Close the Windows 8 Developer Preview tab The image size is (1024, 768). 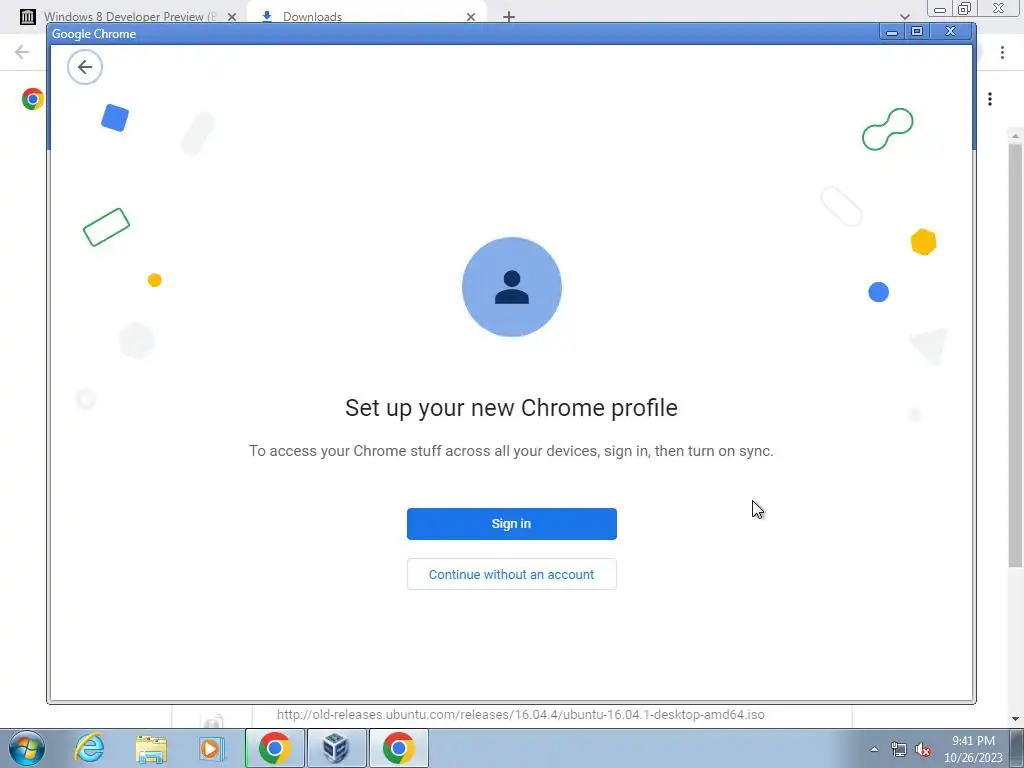point(232,17)
